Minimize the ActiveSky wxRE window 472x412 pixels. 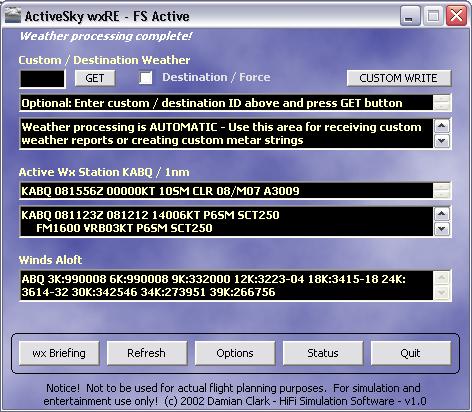(409, 16)
